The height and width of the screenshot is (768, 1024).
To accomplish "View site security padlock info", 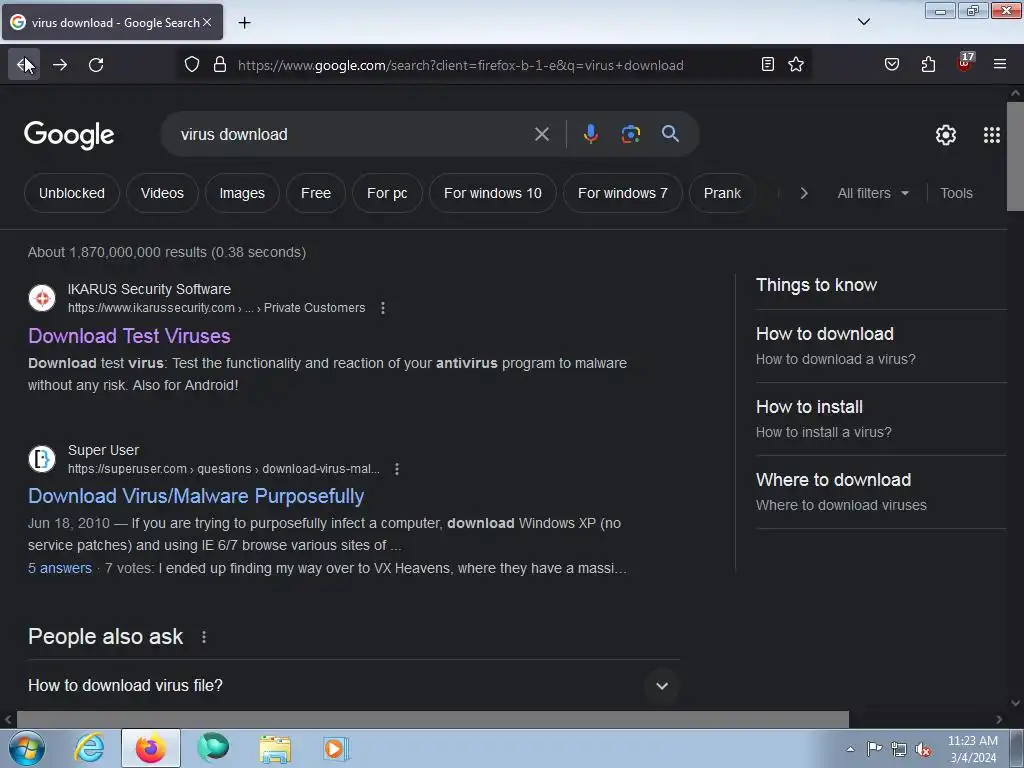I will (x=220, y=65).
